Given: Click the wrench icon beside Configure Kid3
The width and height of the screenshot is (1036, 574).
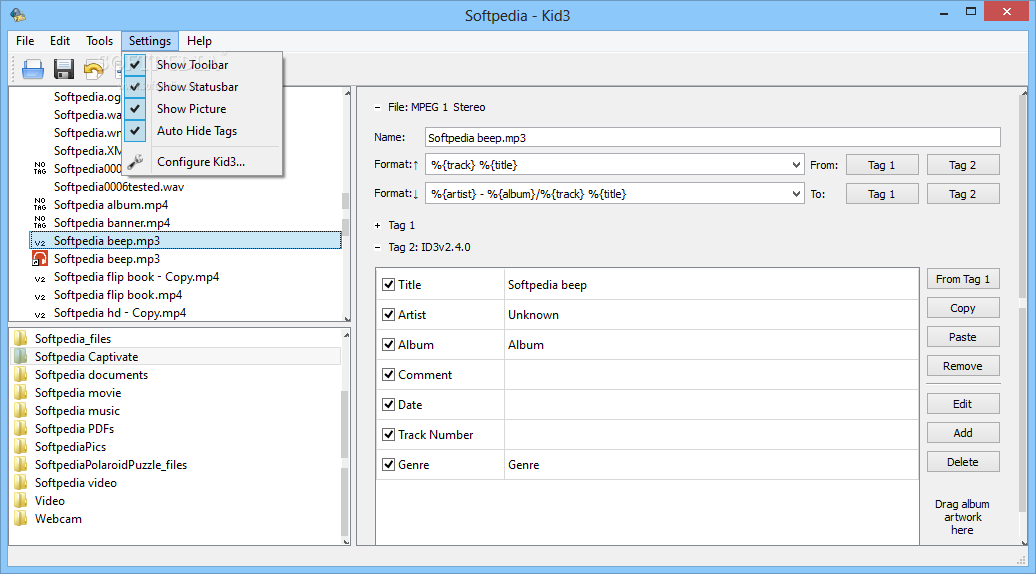Looking at the screenshot, I should (135, 162).
